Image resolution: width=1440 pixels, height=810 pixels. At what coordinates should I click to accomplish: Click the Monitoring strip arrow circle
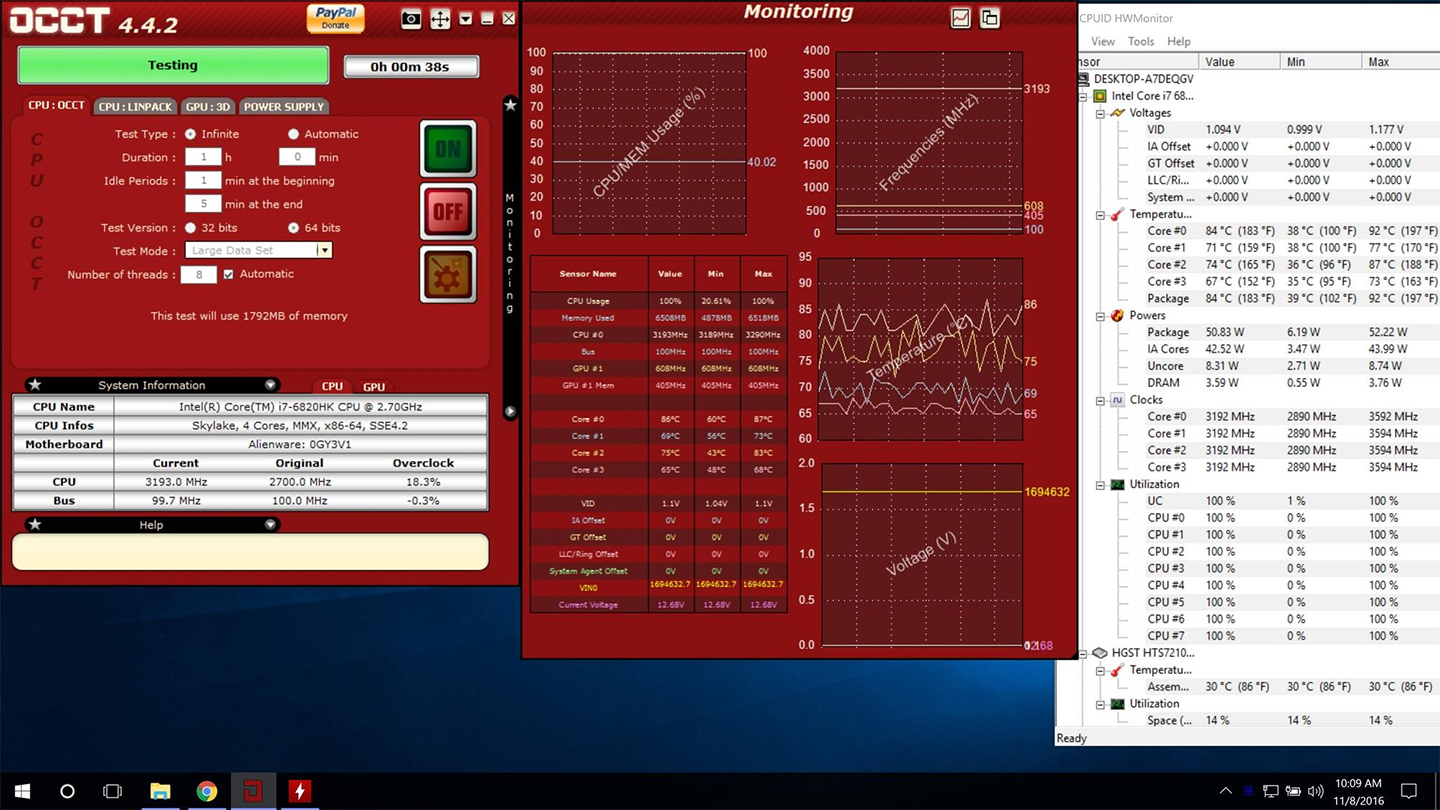point(510,411)
